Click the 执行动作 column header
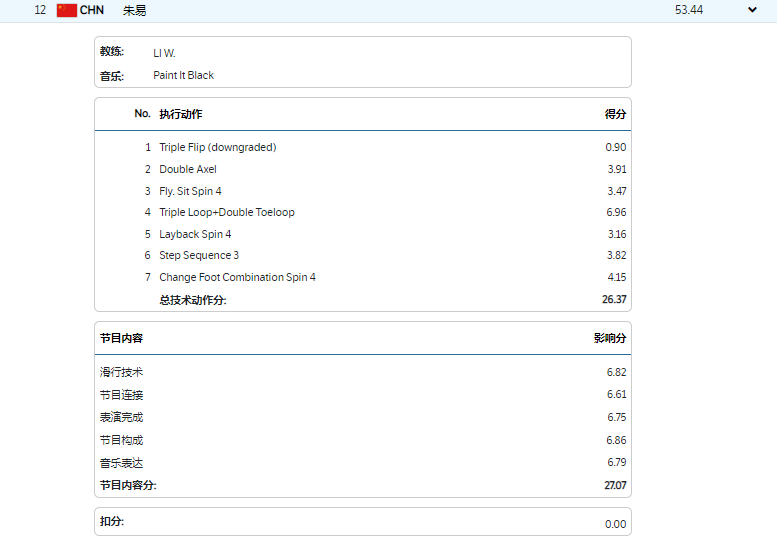This screenshot has height=537, width=778. click(x=181, y=114)
